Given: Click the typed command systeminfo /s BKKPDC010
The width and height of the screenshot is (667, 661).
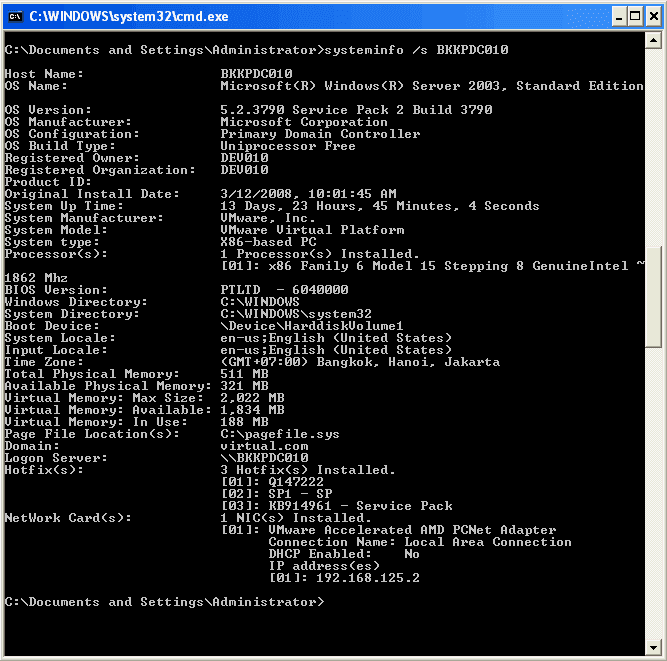Looking at the screenshot, I should (x=416, y=50).
